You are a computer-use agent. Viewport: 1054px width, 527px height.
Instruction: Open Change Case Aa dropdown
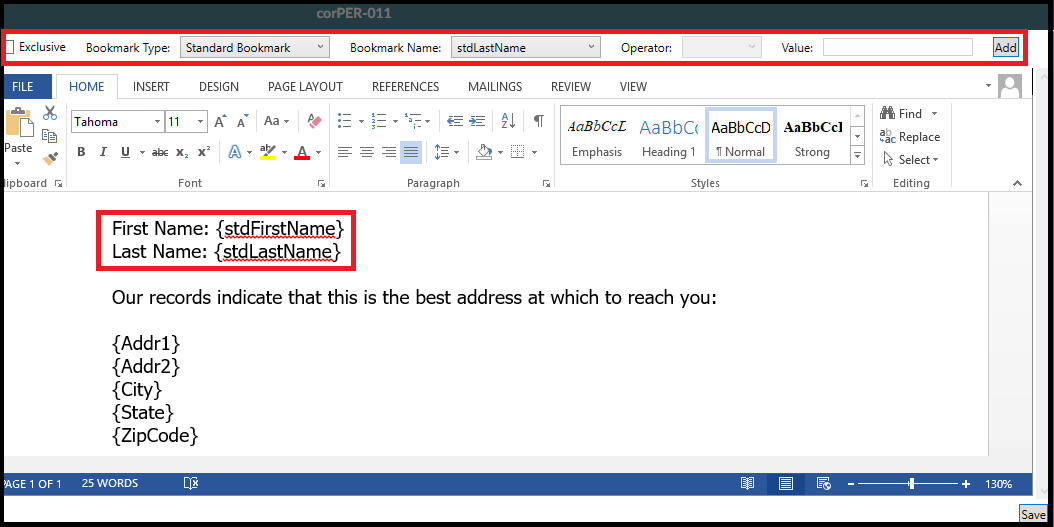tap(276, 122)
